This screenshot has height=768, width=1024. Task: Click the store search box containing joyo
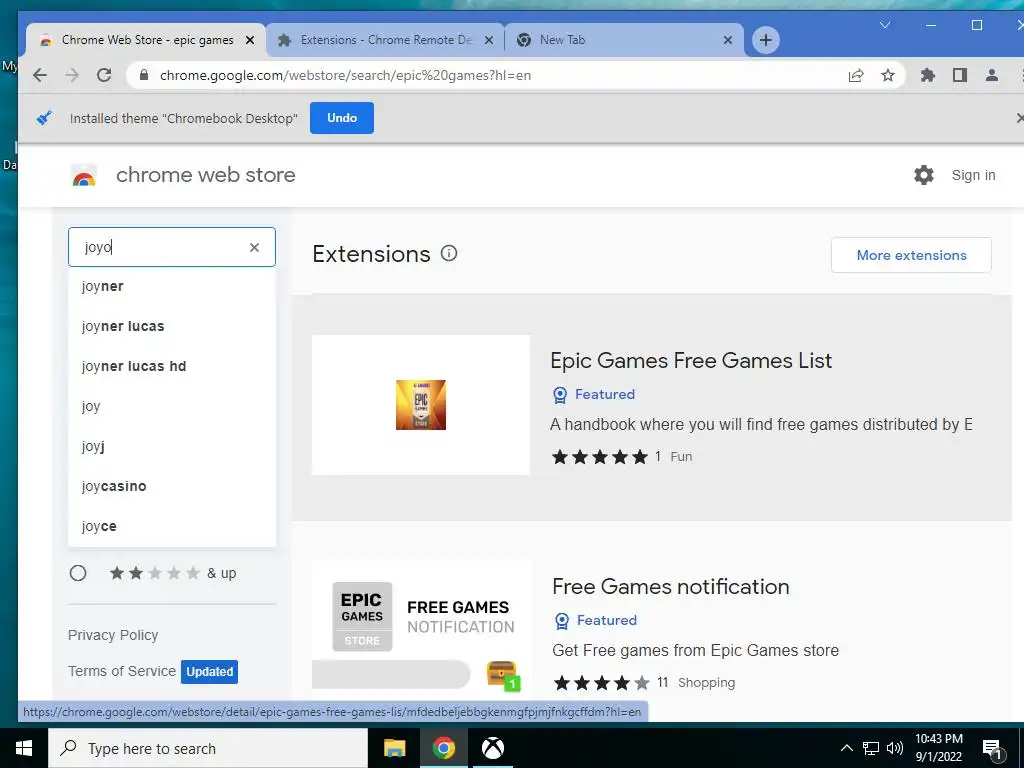tap(172, 247)
